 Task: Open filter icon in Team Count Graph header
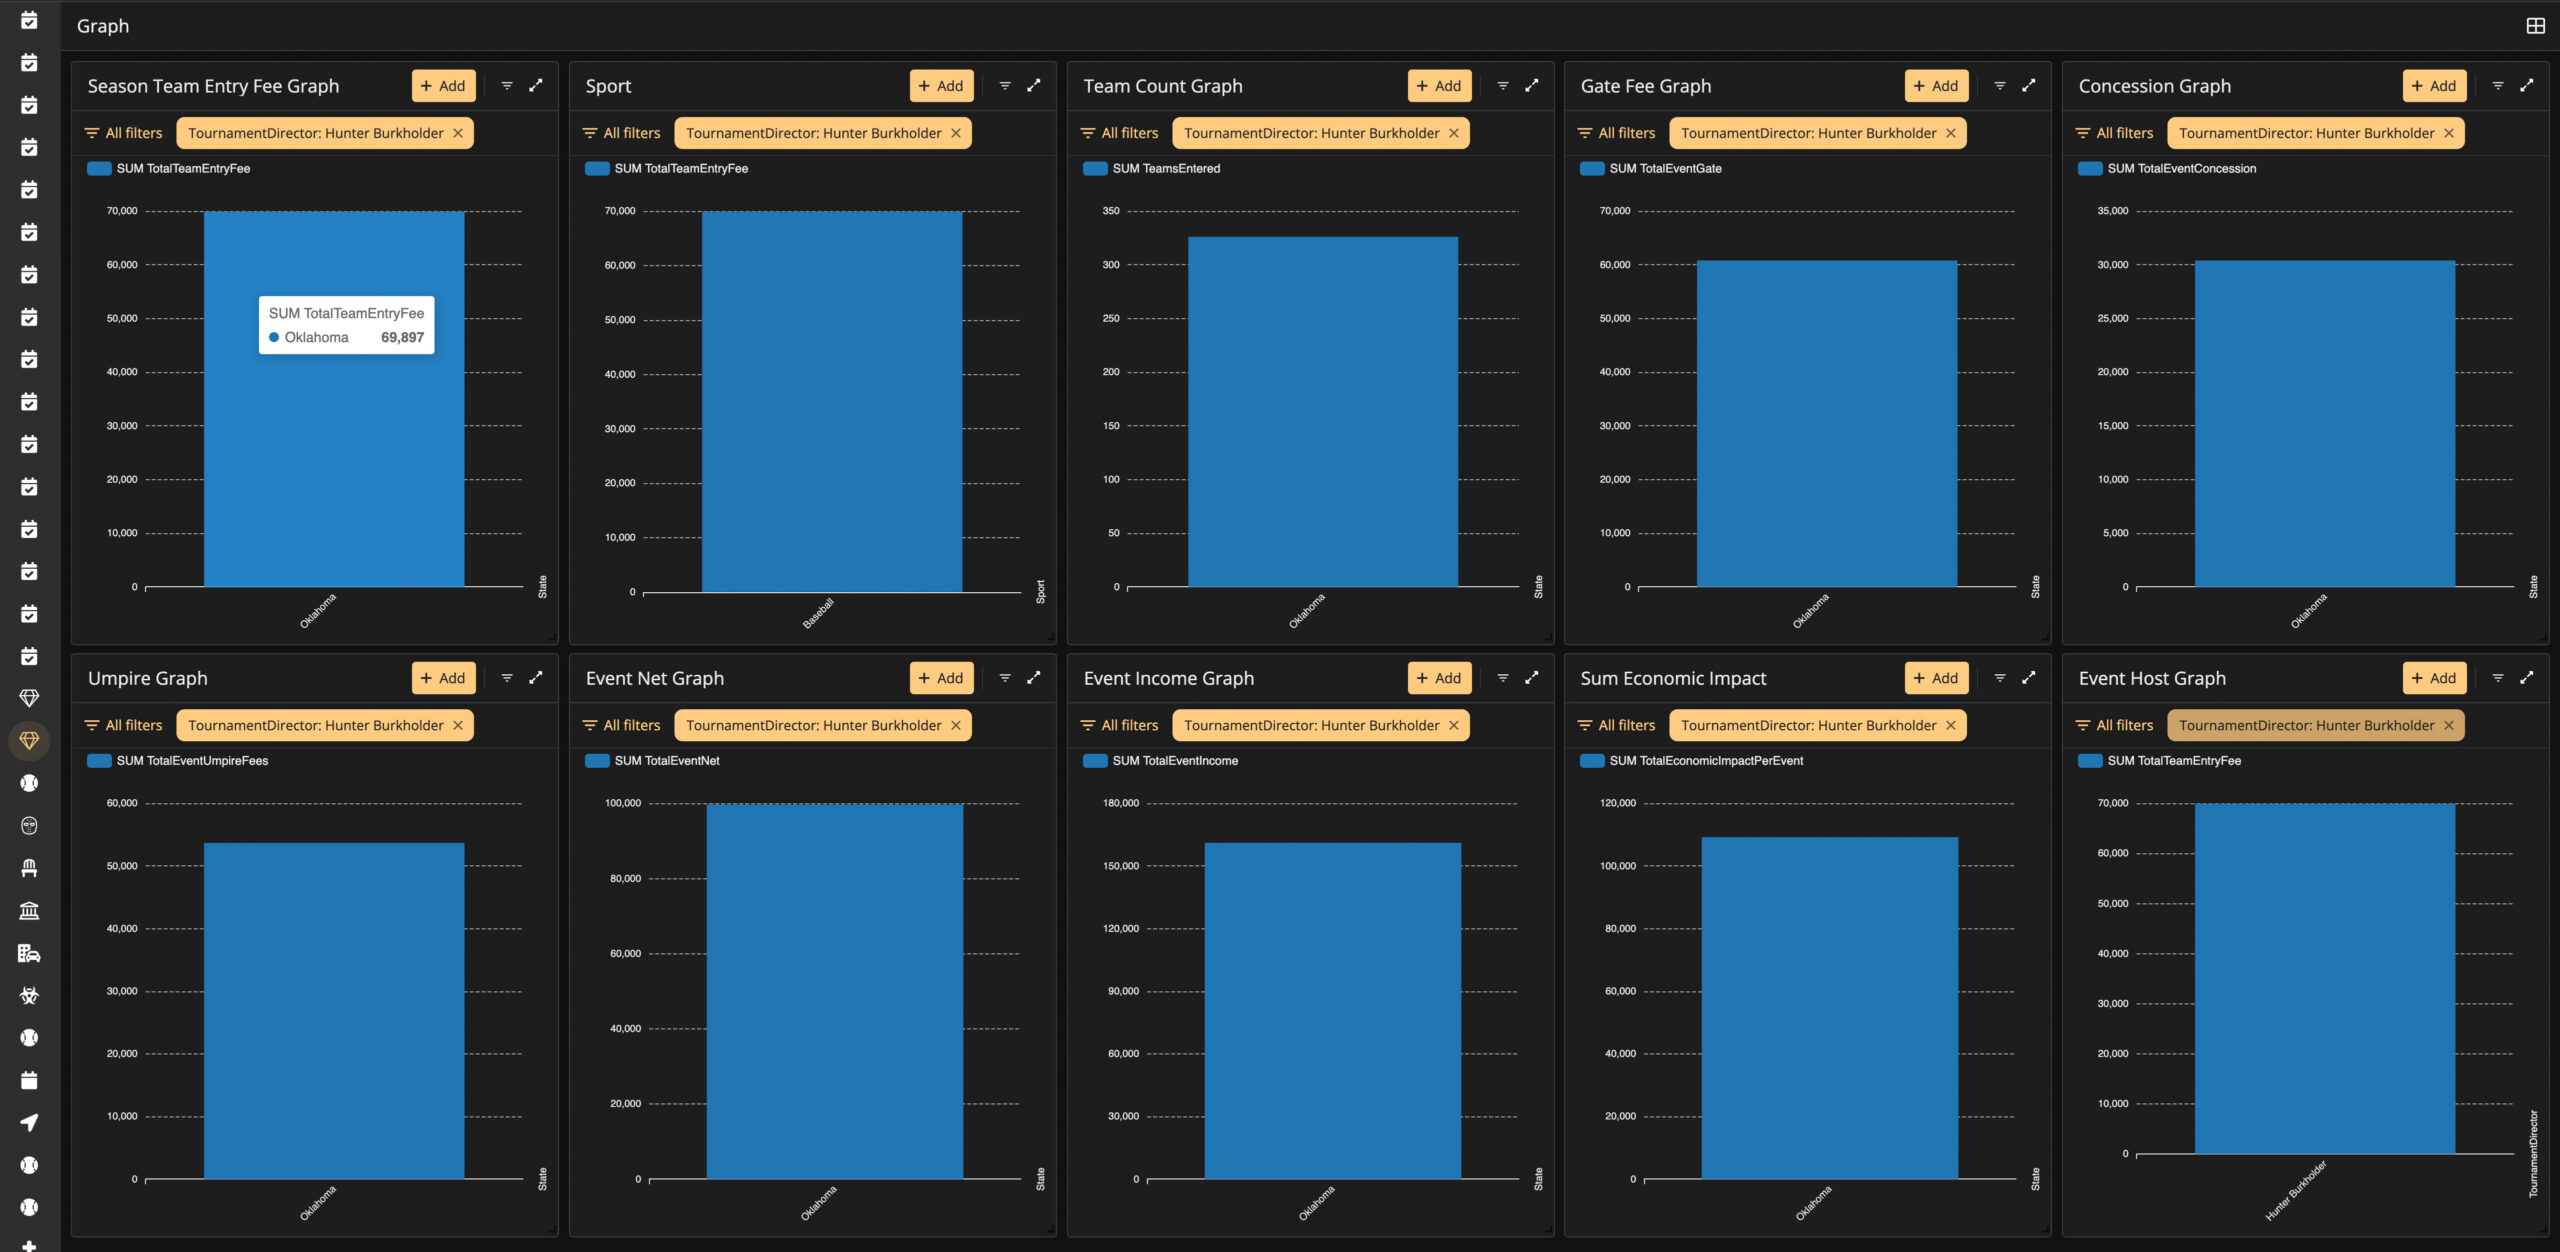click(x=1503, y=86)
